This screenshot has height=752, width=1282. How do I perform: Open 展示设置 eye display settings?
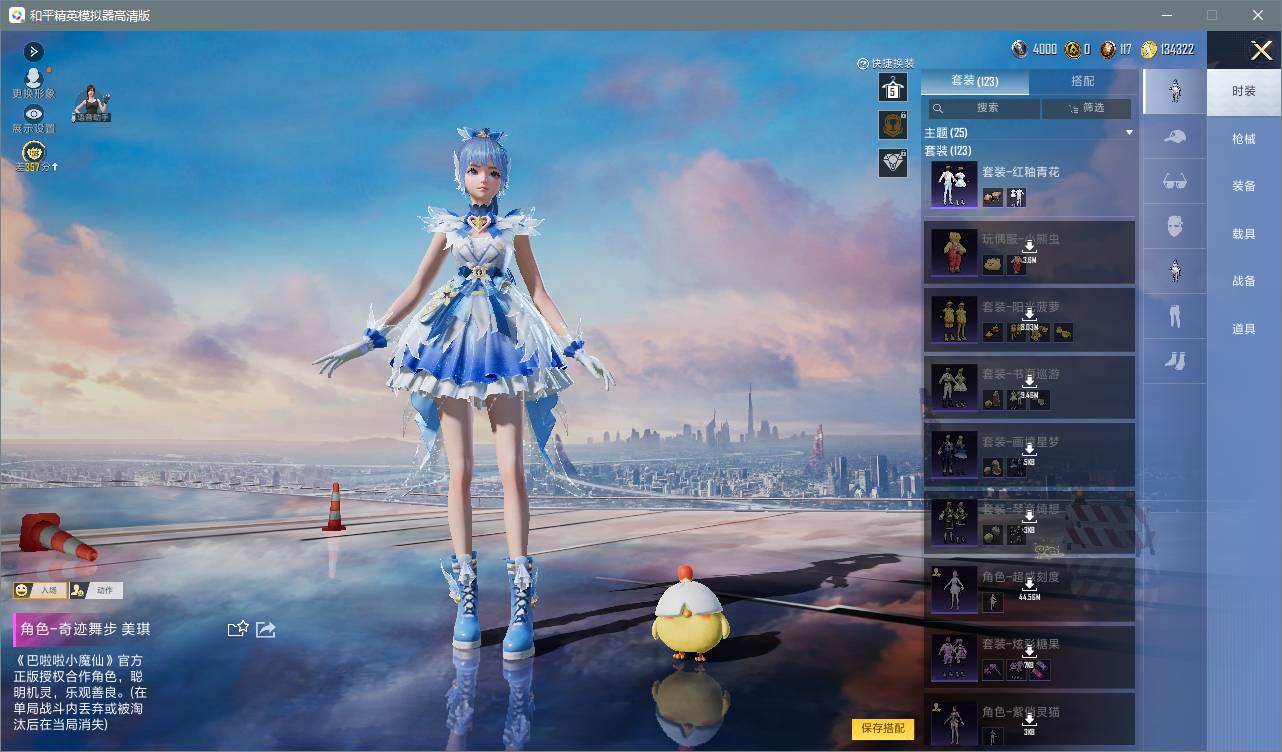click(33, 113)
